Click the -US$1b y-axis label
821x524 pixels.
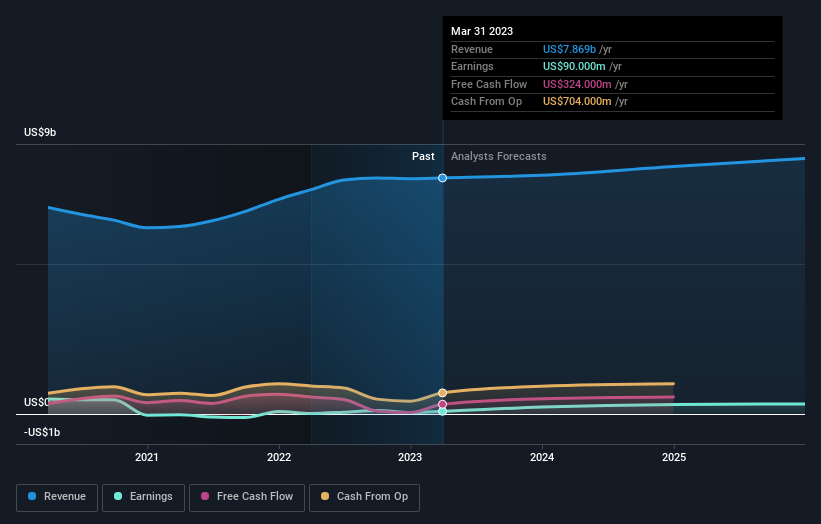click(42, 432)
